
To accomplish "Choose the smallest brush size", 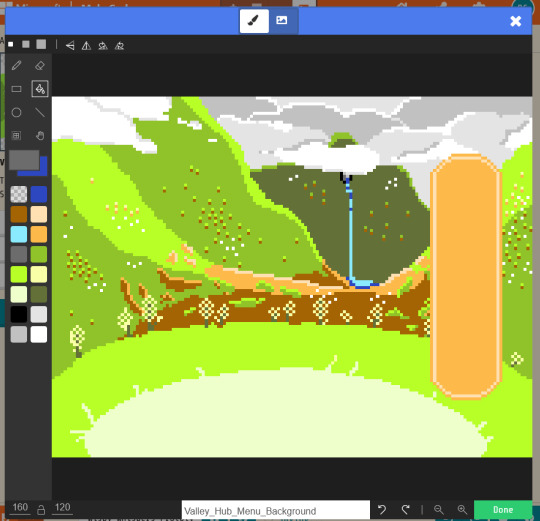I will 11,44.
